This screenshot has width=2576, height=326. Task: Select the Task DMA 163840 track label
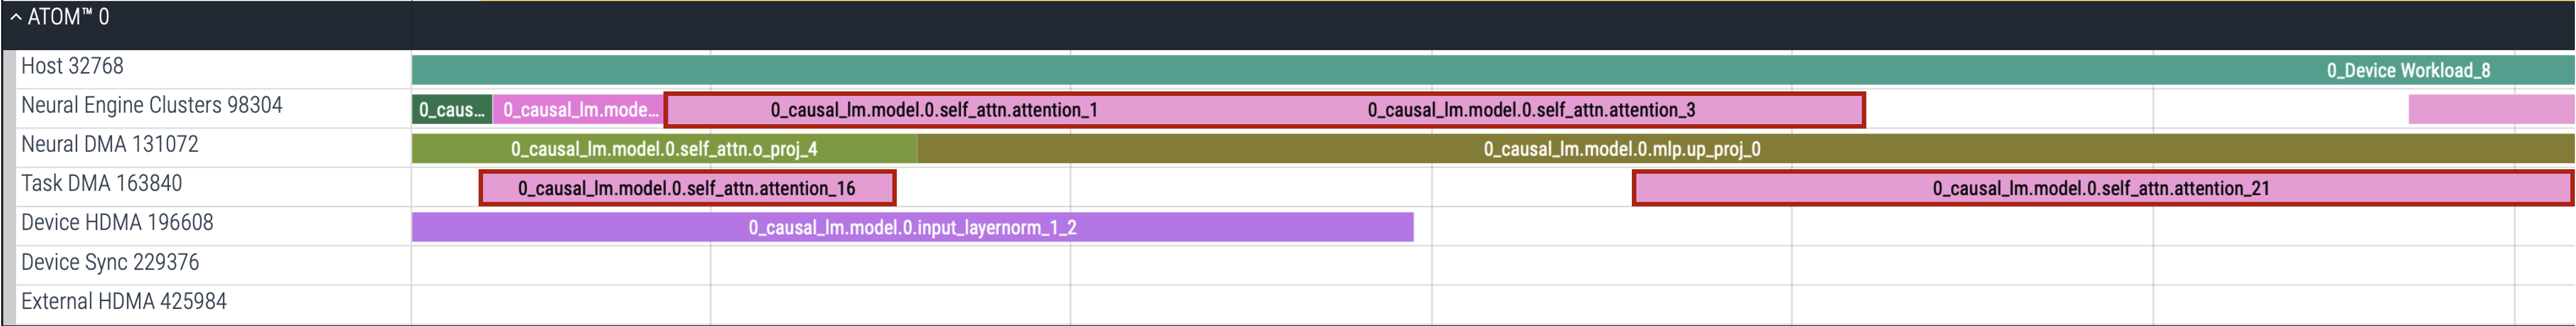(x=101, y=183)
